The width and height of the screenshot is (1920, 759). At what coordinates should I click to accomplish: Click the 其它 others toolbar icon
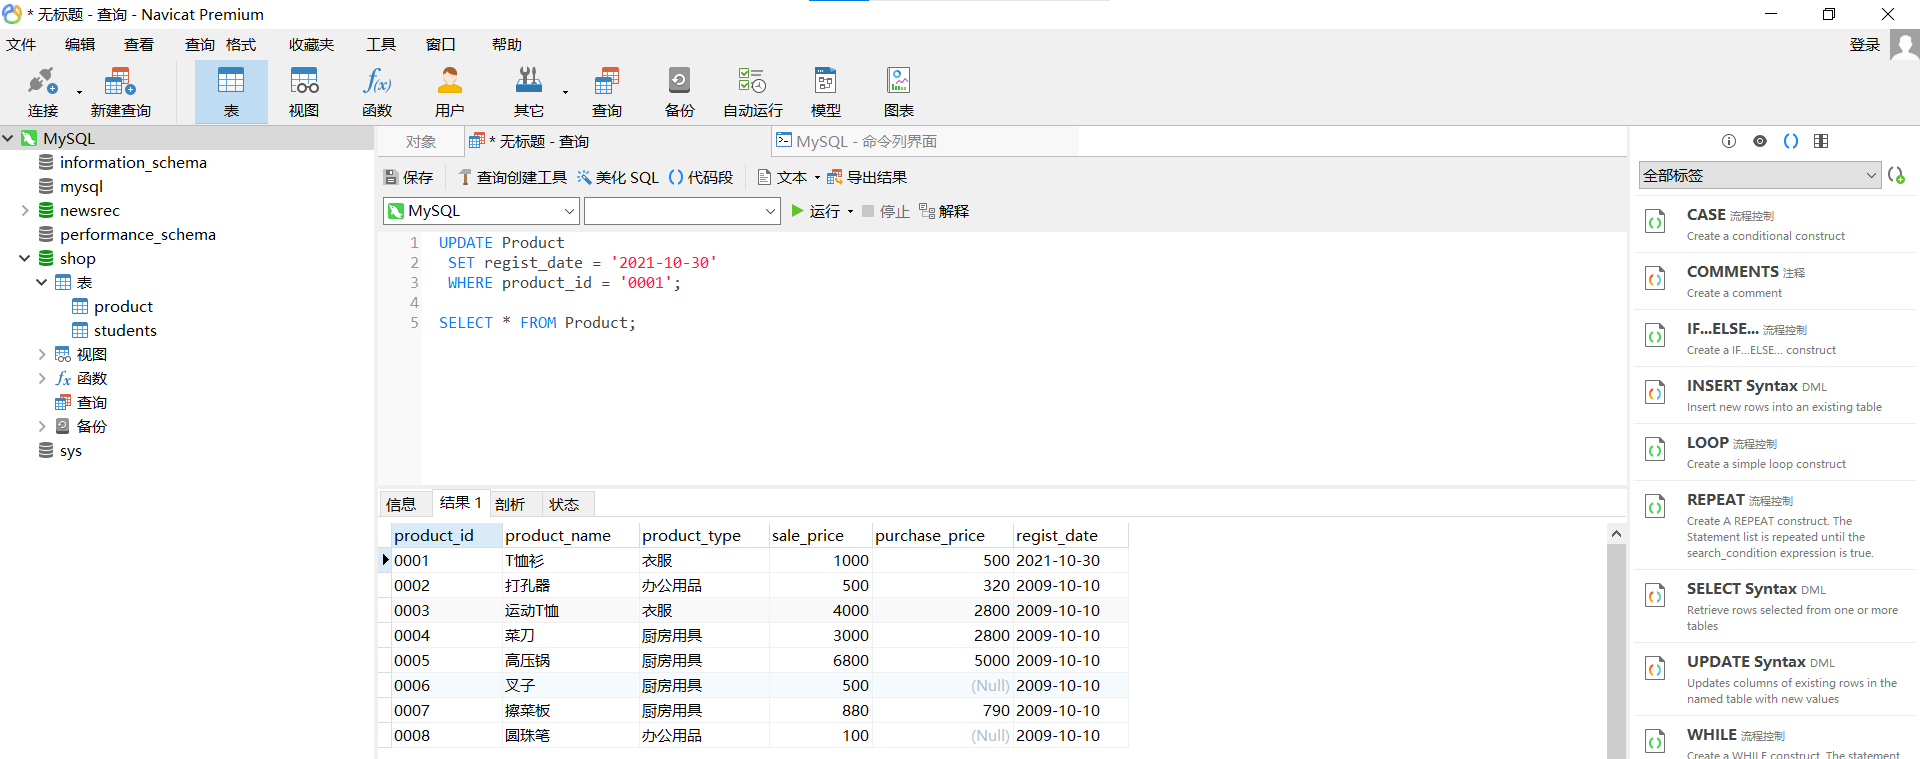click(x=529, y=92)
